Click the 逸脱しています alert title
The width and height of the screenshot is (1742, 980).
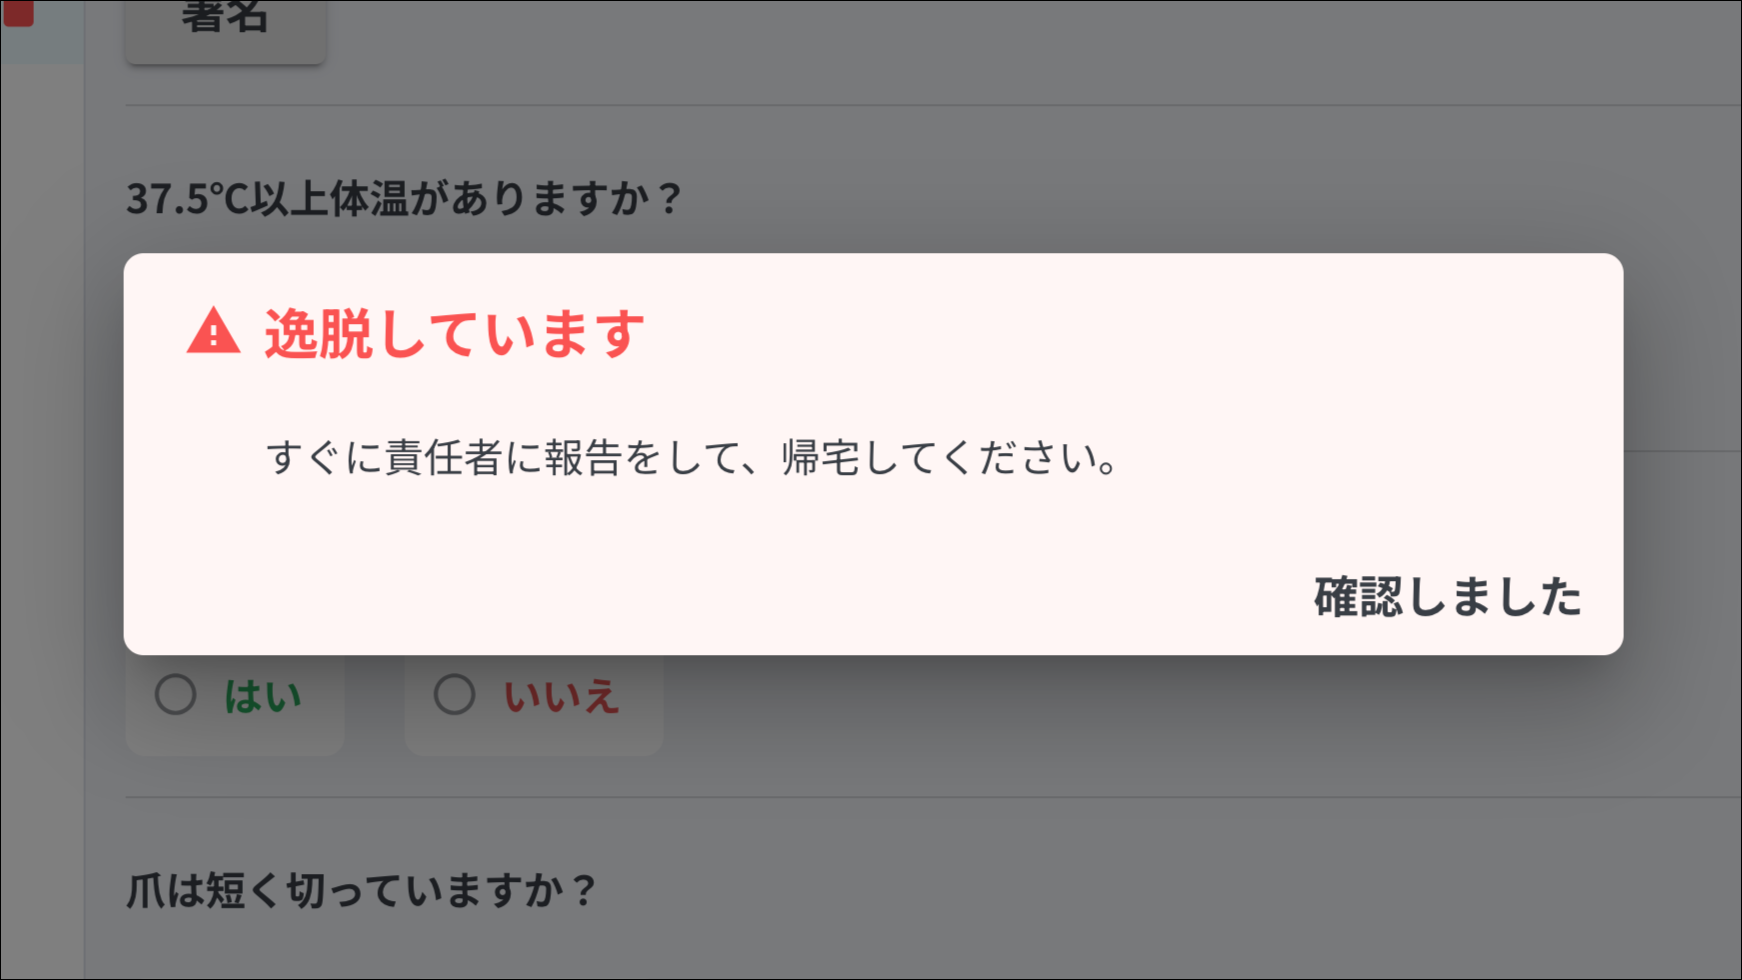(x=454, y=333)
